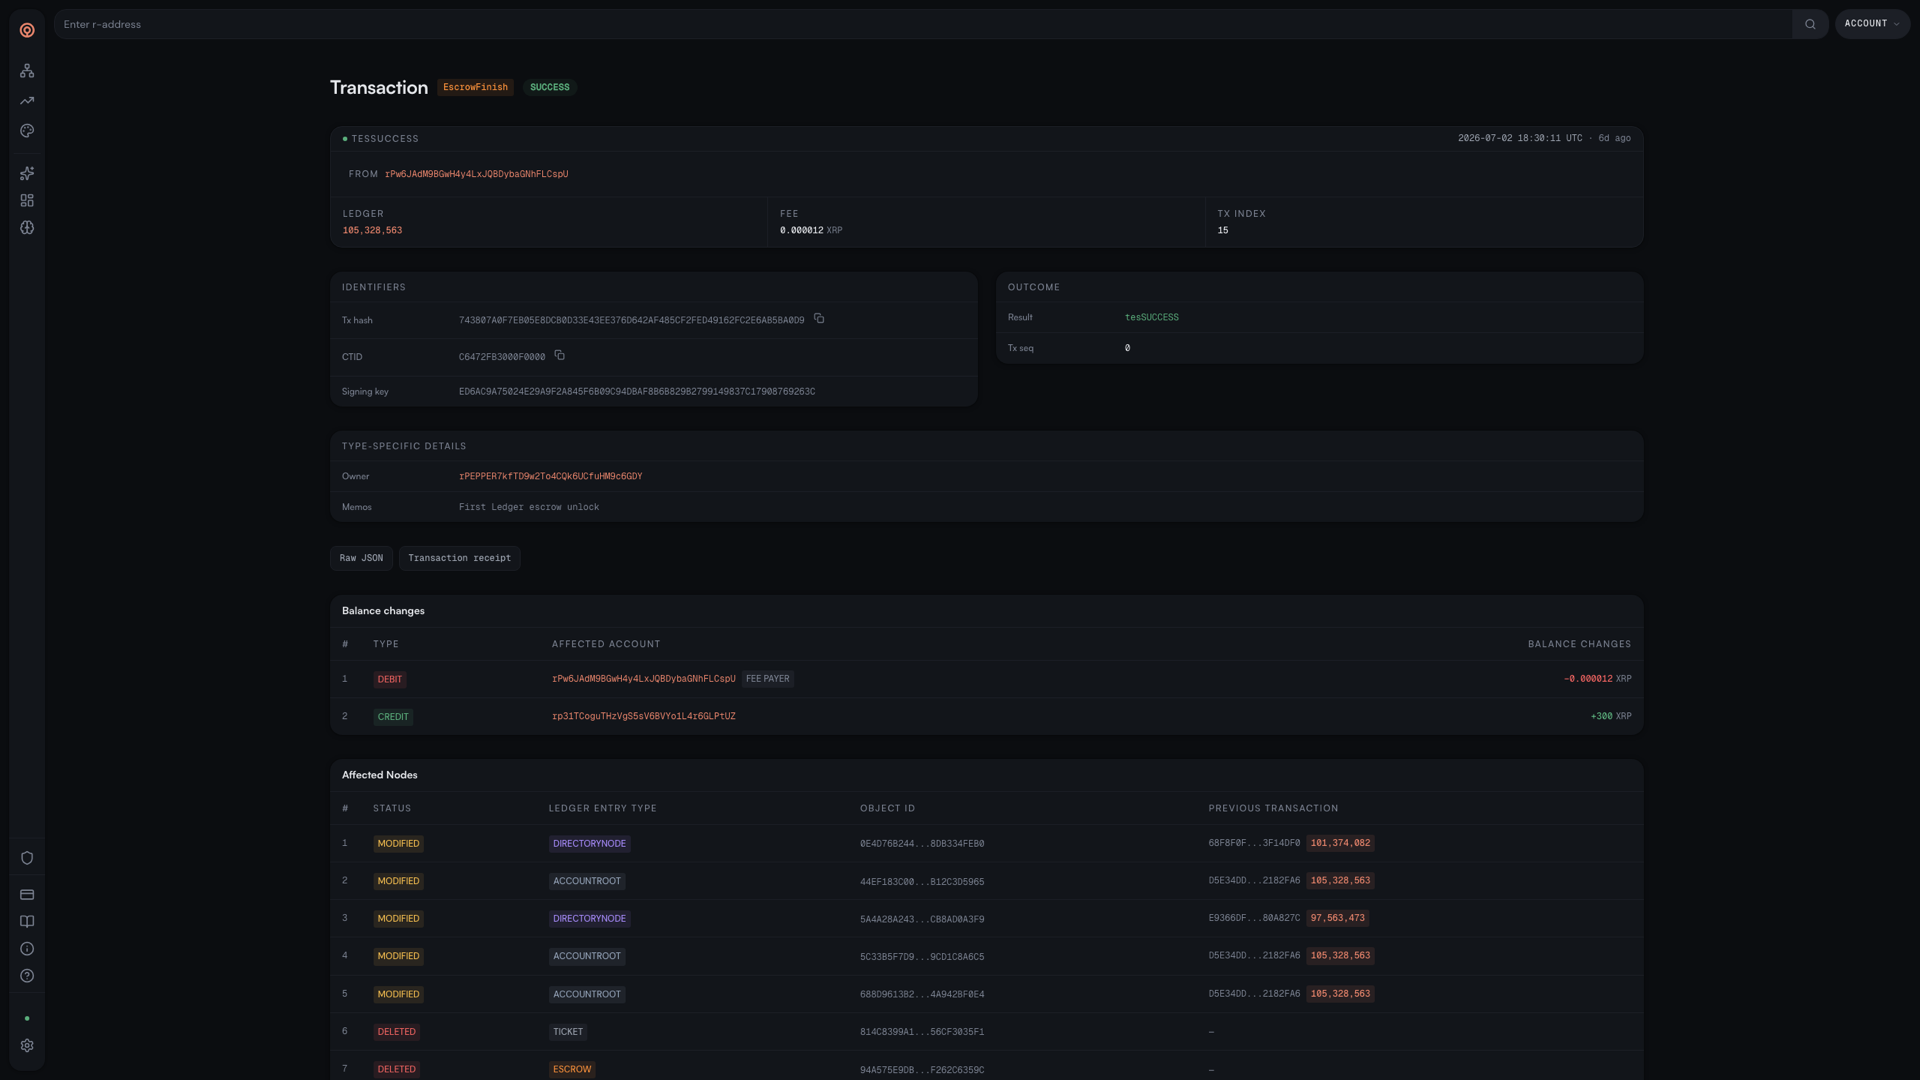Click object ID 5C33B5F7D9...9CD1C8A6C5
The width and height of the screenshot is (1920, 1080).
(922, 957)
